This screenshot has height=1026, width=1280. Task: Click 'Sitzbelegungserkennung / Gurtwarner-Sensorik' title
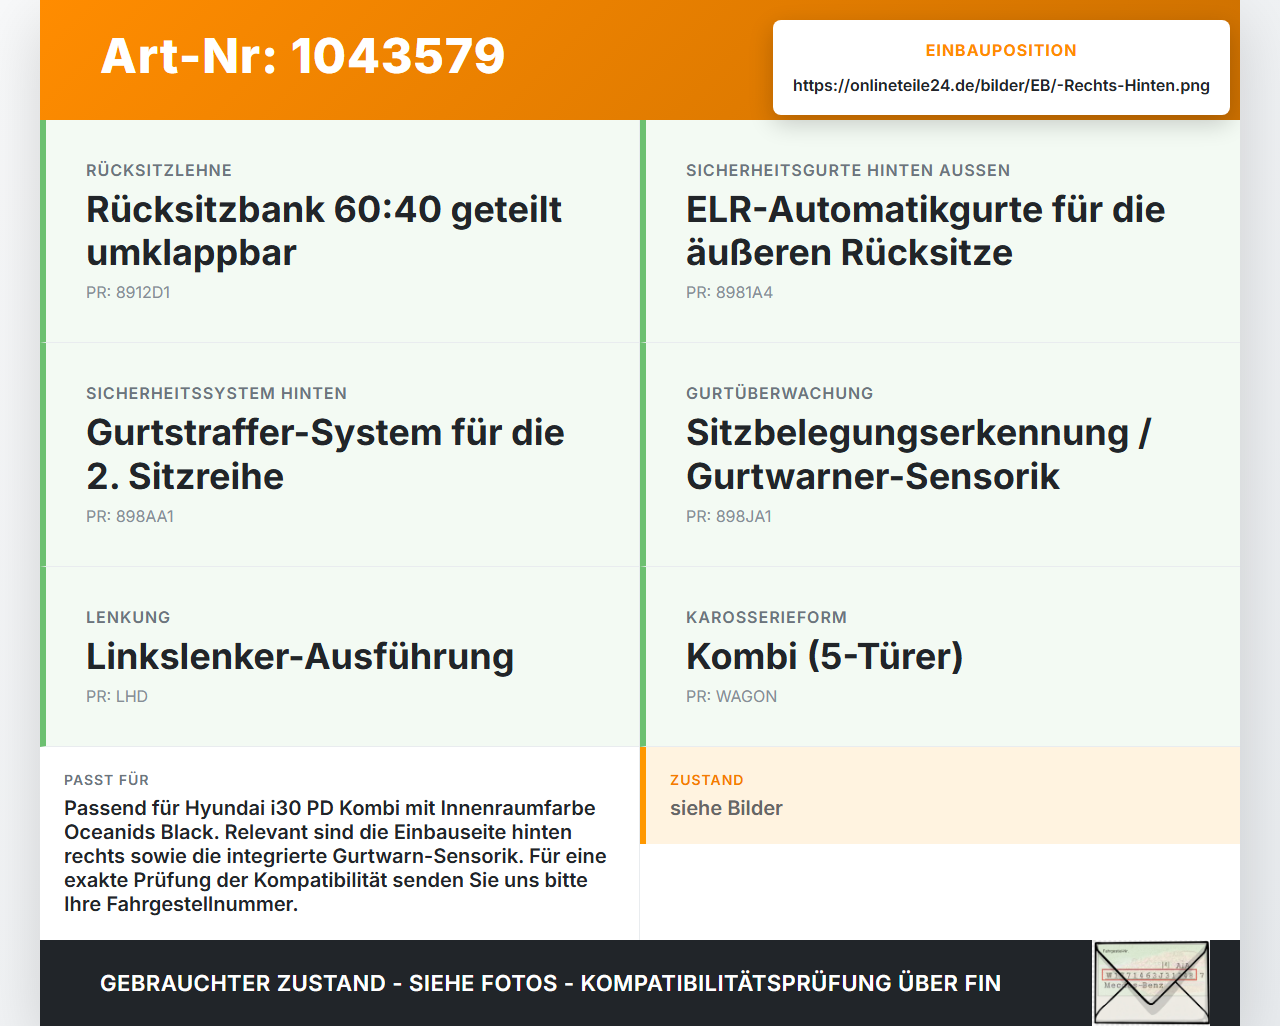(x=918, y=454)
